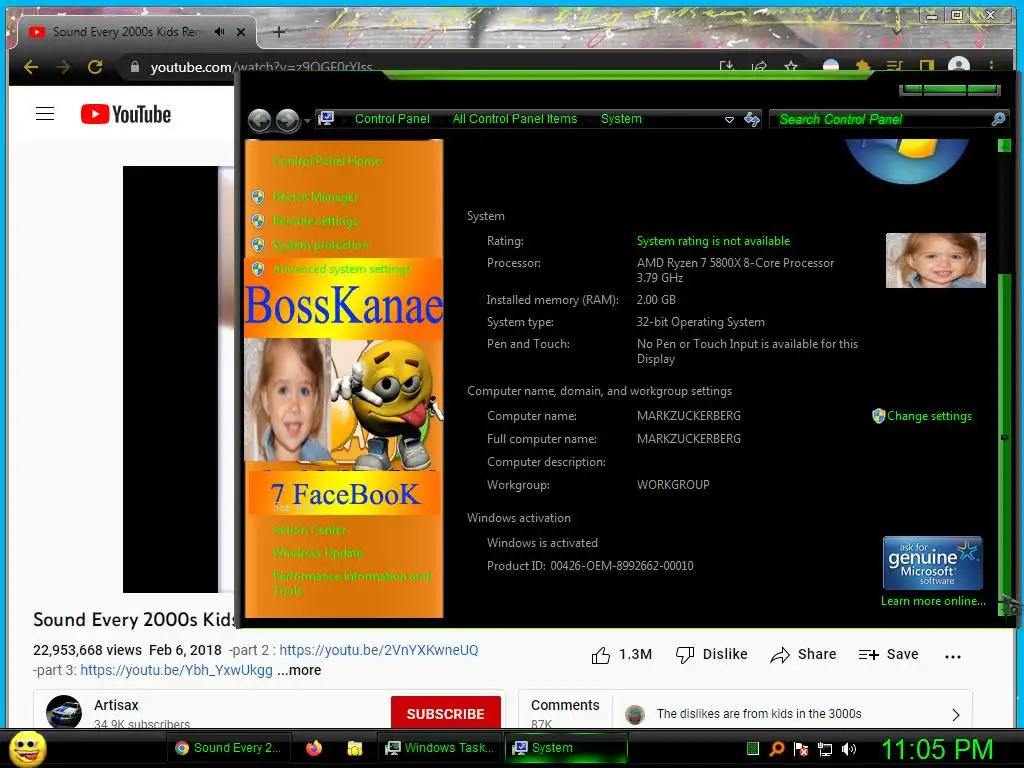Click the 11:05 PM clock
The height and width of the screenshot is (768, 1024).
point(937,749)
